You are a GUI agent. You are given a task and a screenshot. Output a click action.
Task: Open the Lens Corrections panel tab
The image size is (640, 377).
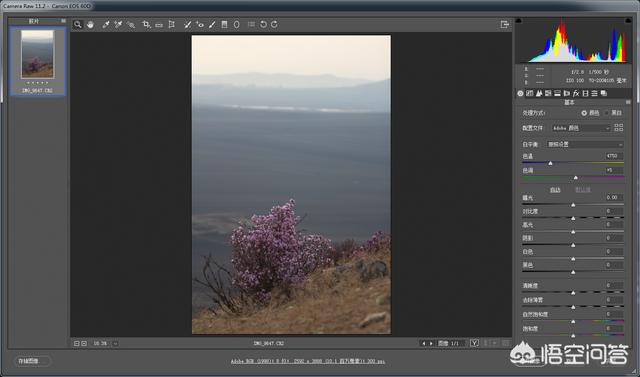[x=567, y=93]
